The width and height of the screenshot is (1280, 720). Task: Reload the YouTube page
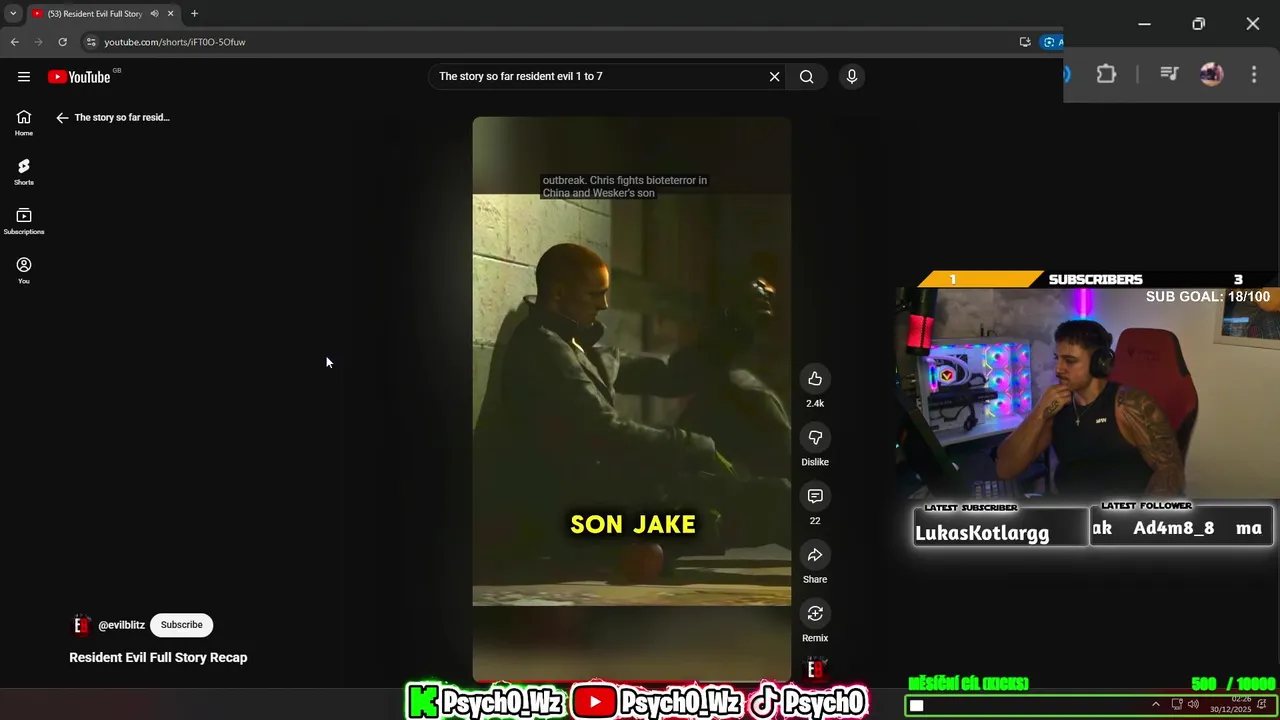[x=63, y=42]
